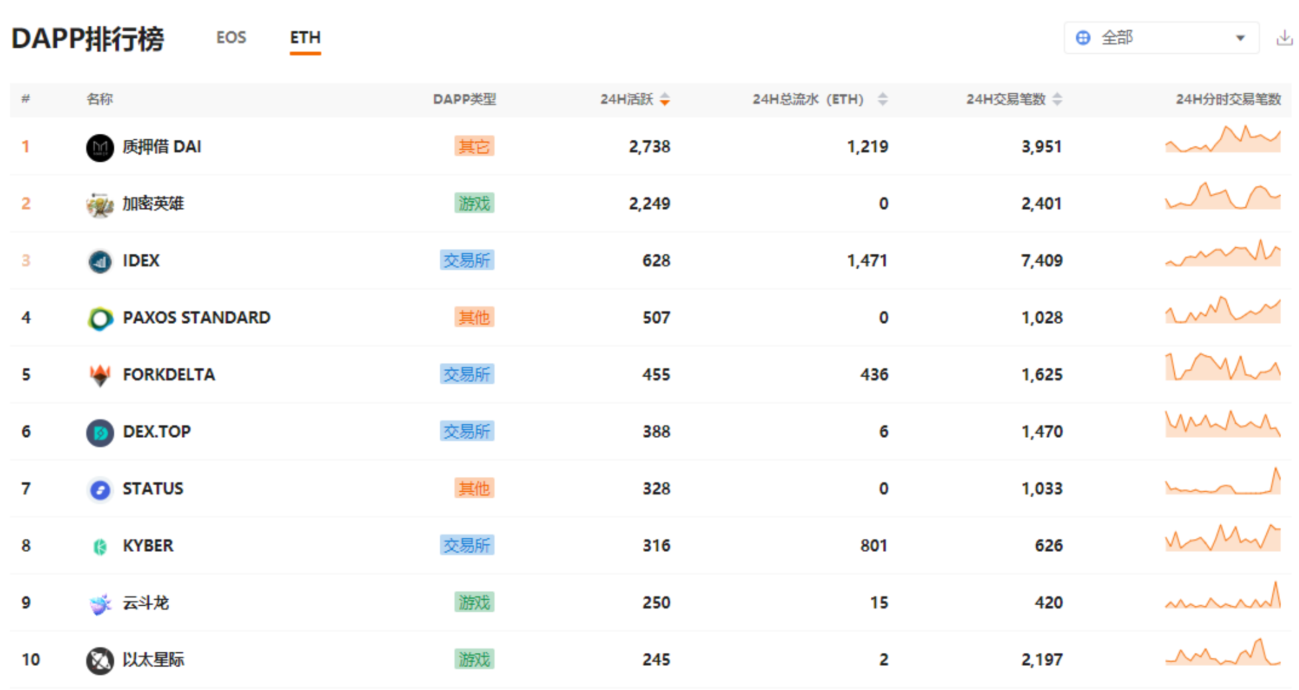The width and height of the screenshot is (1299, 690).
Task: Click the 其他 tag on PAXOS STANDARD row
Action: (474, 318)
